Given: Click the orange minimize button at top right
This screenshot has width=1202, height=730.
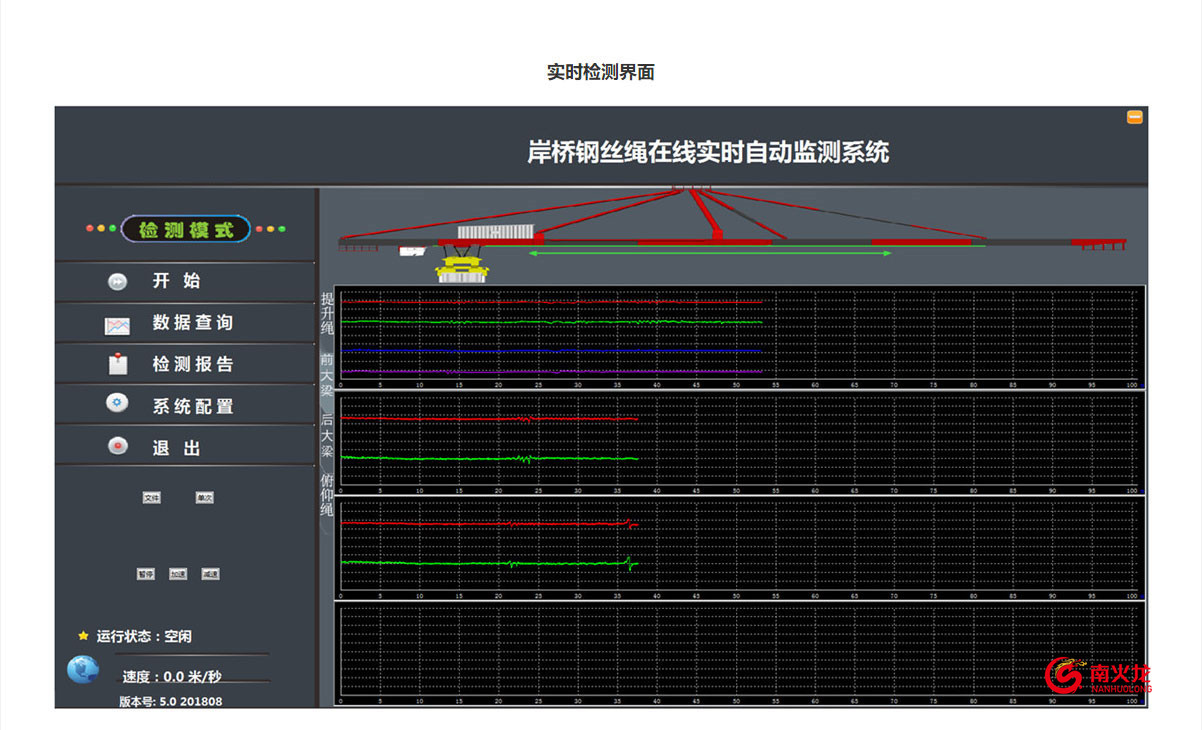Looking at the screenshot, I should (x=1134, y=117).
